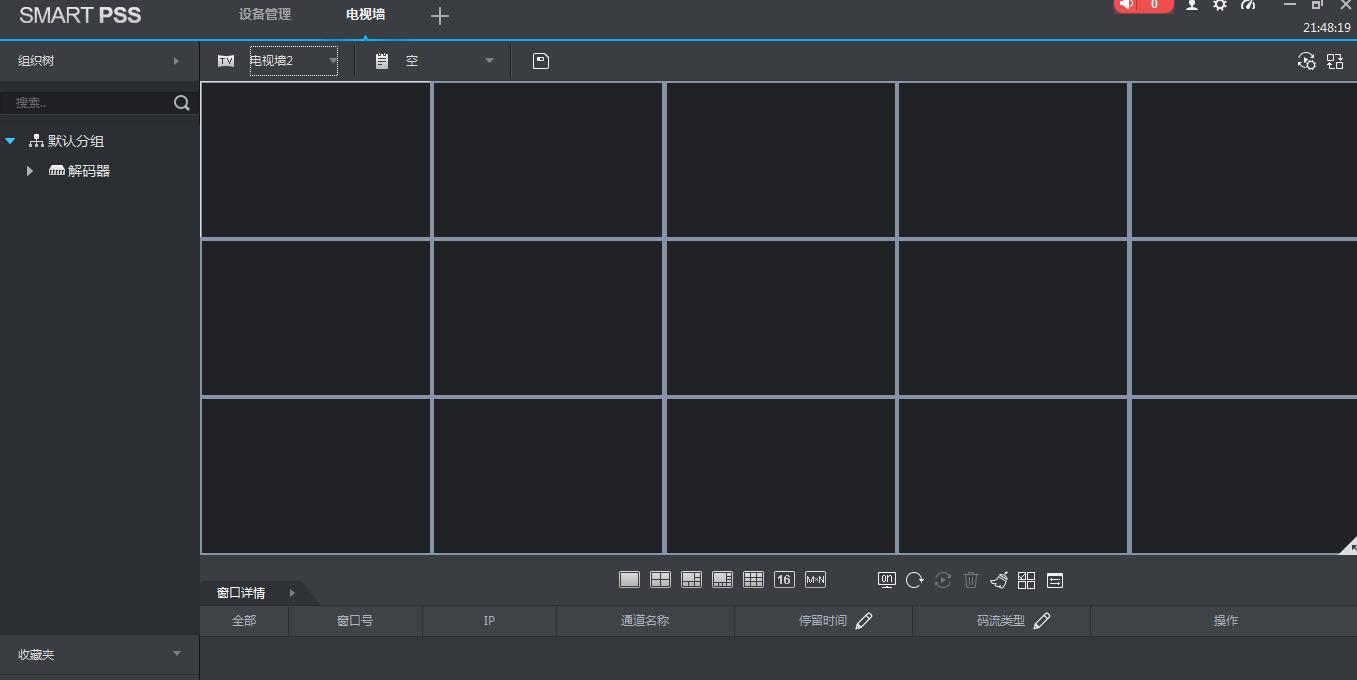
Task: Click the red alarm speaker indicator
Action: click(x=1128, y=5)
